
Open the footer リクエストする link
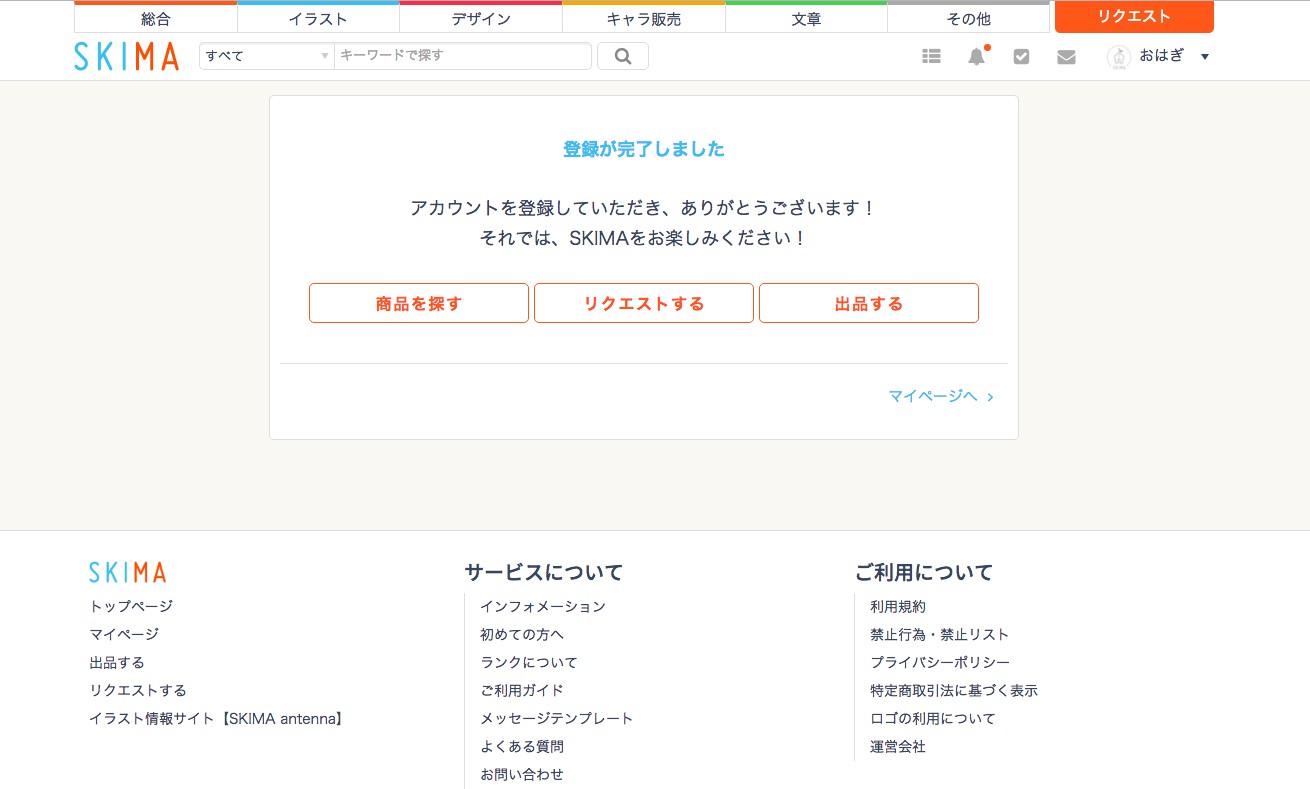(x=138, y=690)
